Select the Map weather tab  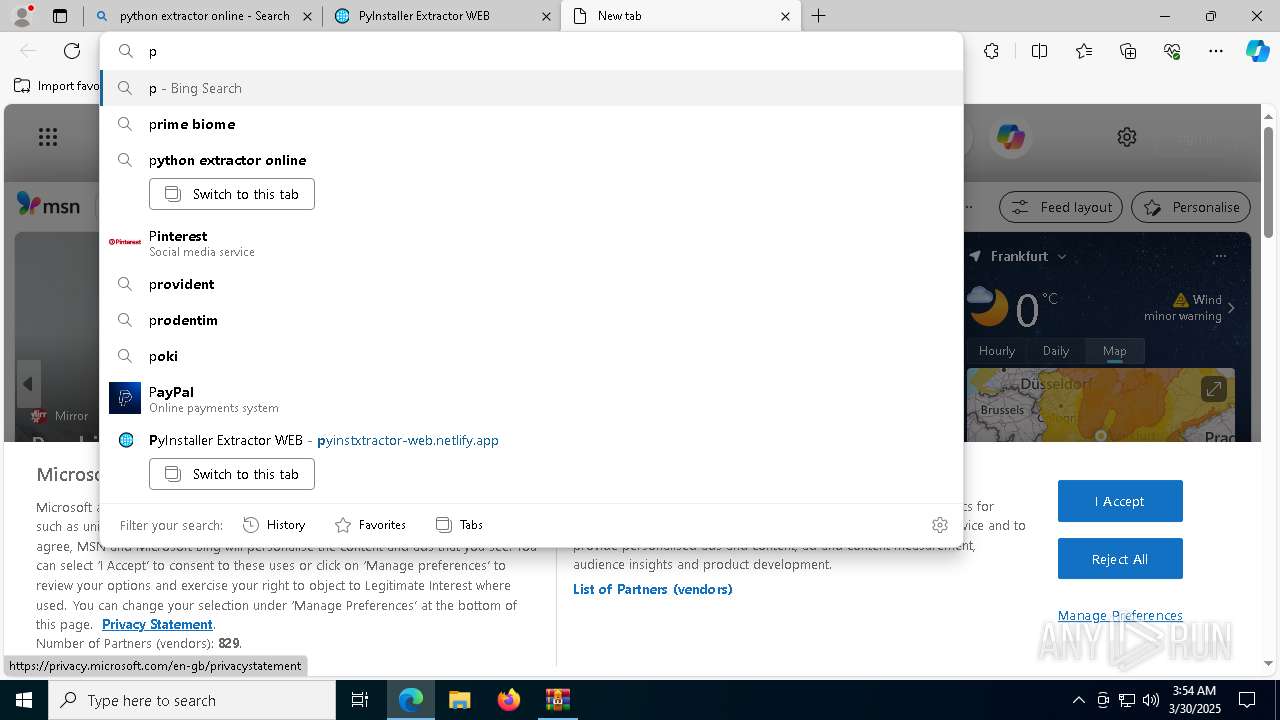click(x=1114, y=351)
